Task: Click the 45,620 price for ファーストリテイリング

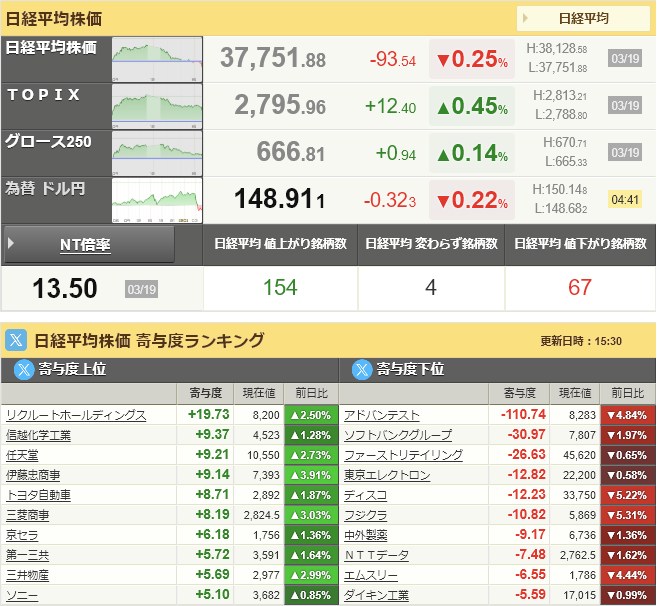Action: point(579,455)
